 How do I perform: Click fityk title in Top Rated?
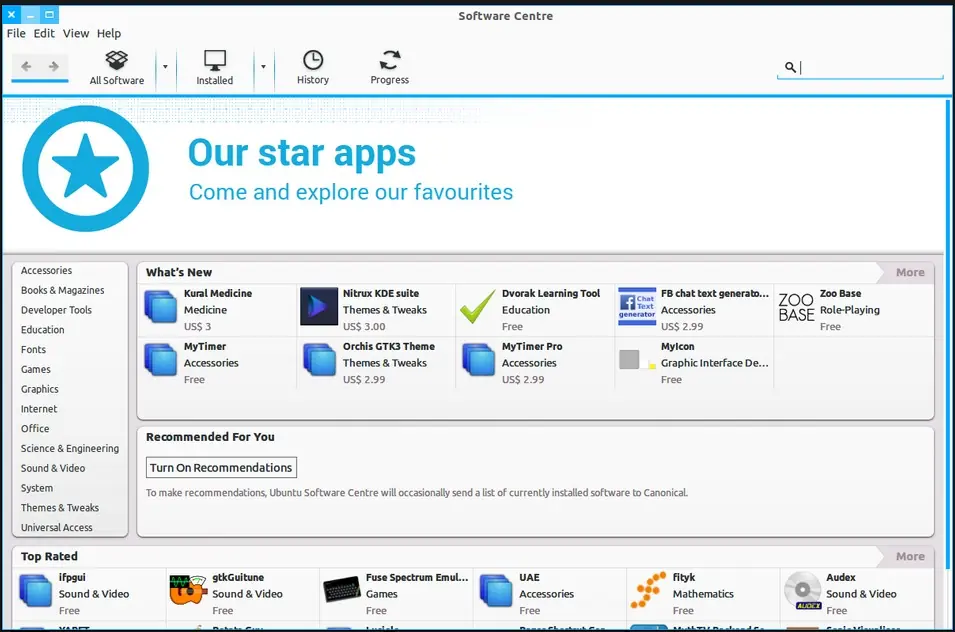(x=684, y=577)
